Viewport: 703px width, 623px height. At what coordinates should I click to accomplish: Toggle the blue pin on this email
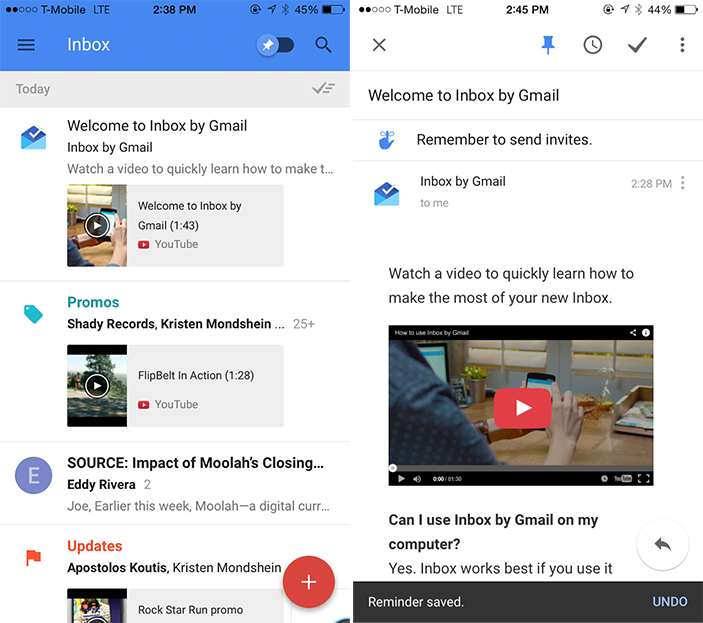click(x=547, y=45)
